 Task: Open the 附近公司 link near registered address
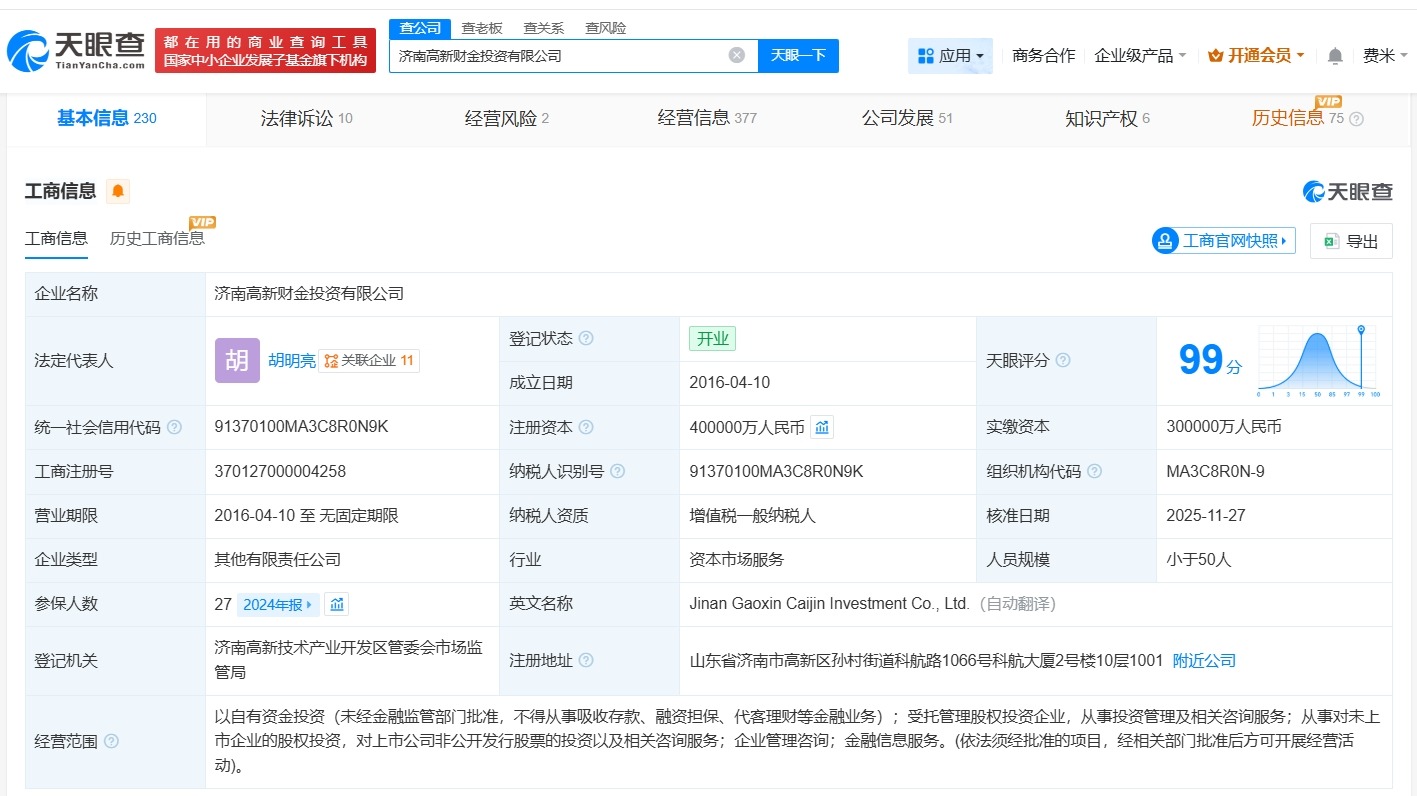coord(1202,660)
